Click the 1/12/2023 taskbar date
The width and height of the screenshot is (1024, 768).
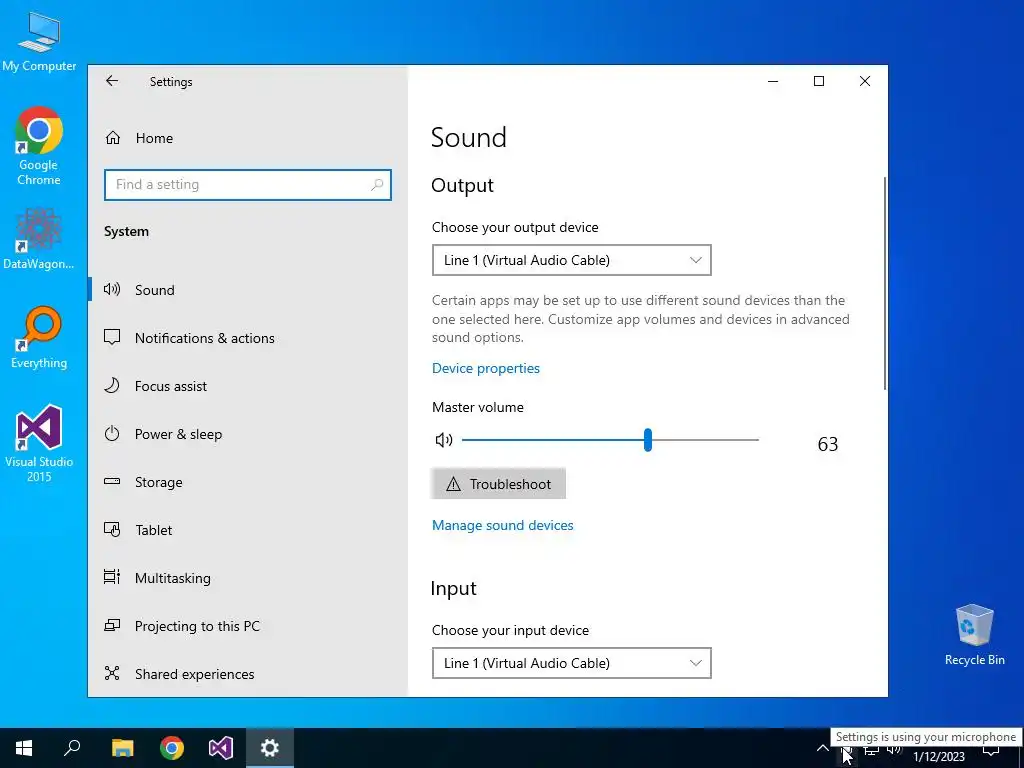point(938,757)
